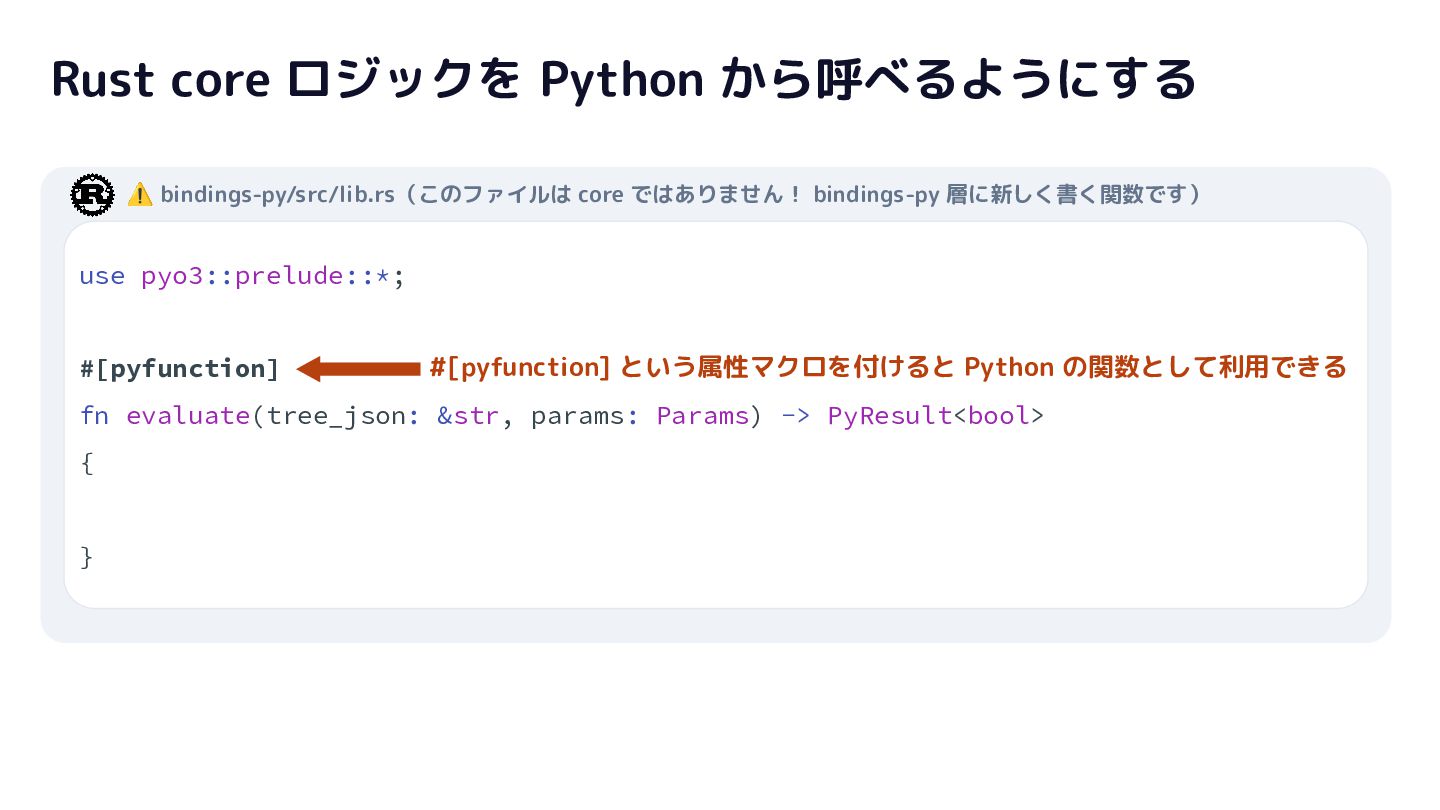Select 'pyo3' in the use statement
Screen dimensions: 1440x810
click(172, 277)
